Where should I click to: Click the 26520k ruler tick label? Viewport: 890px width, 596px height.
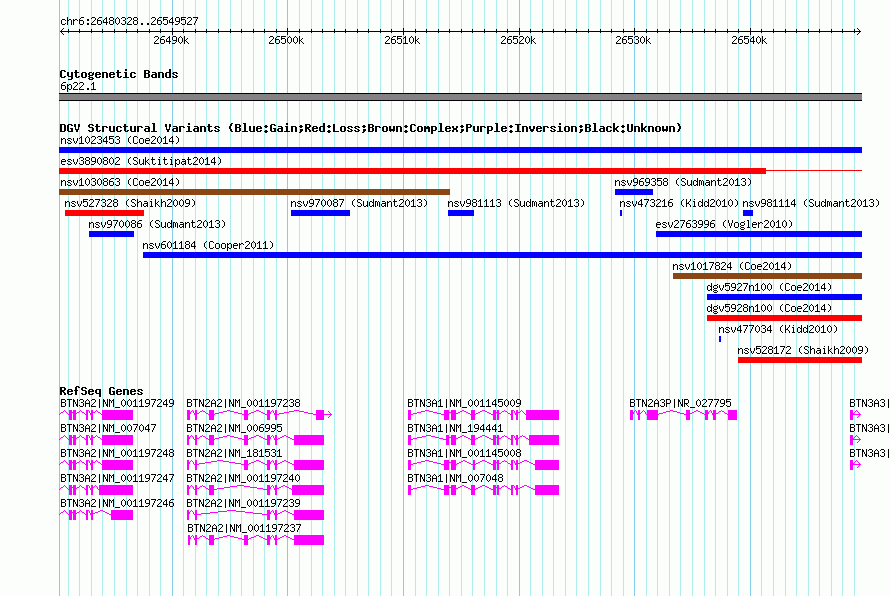pos(518,40)
